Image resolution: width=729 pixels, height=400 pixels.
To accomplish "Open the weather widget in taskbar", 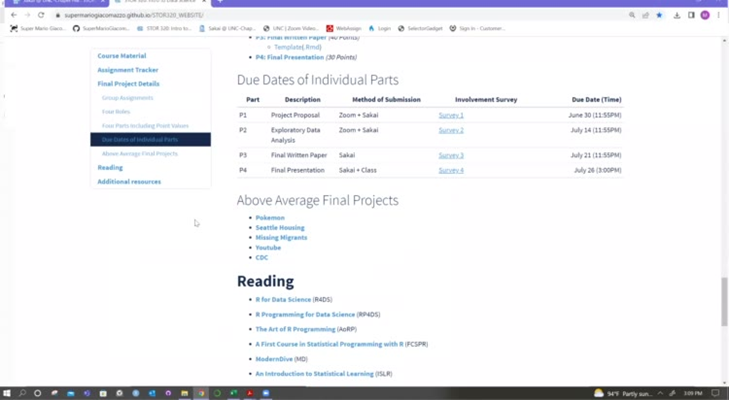I will click(622, 393).
